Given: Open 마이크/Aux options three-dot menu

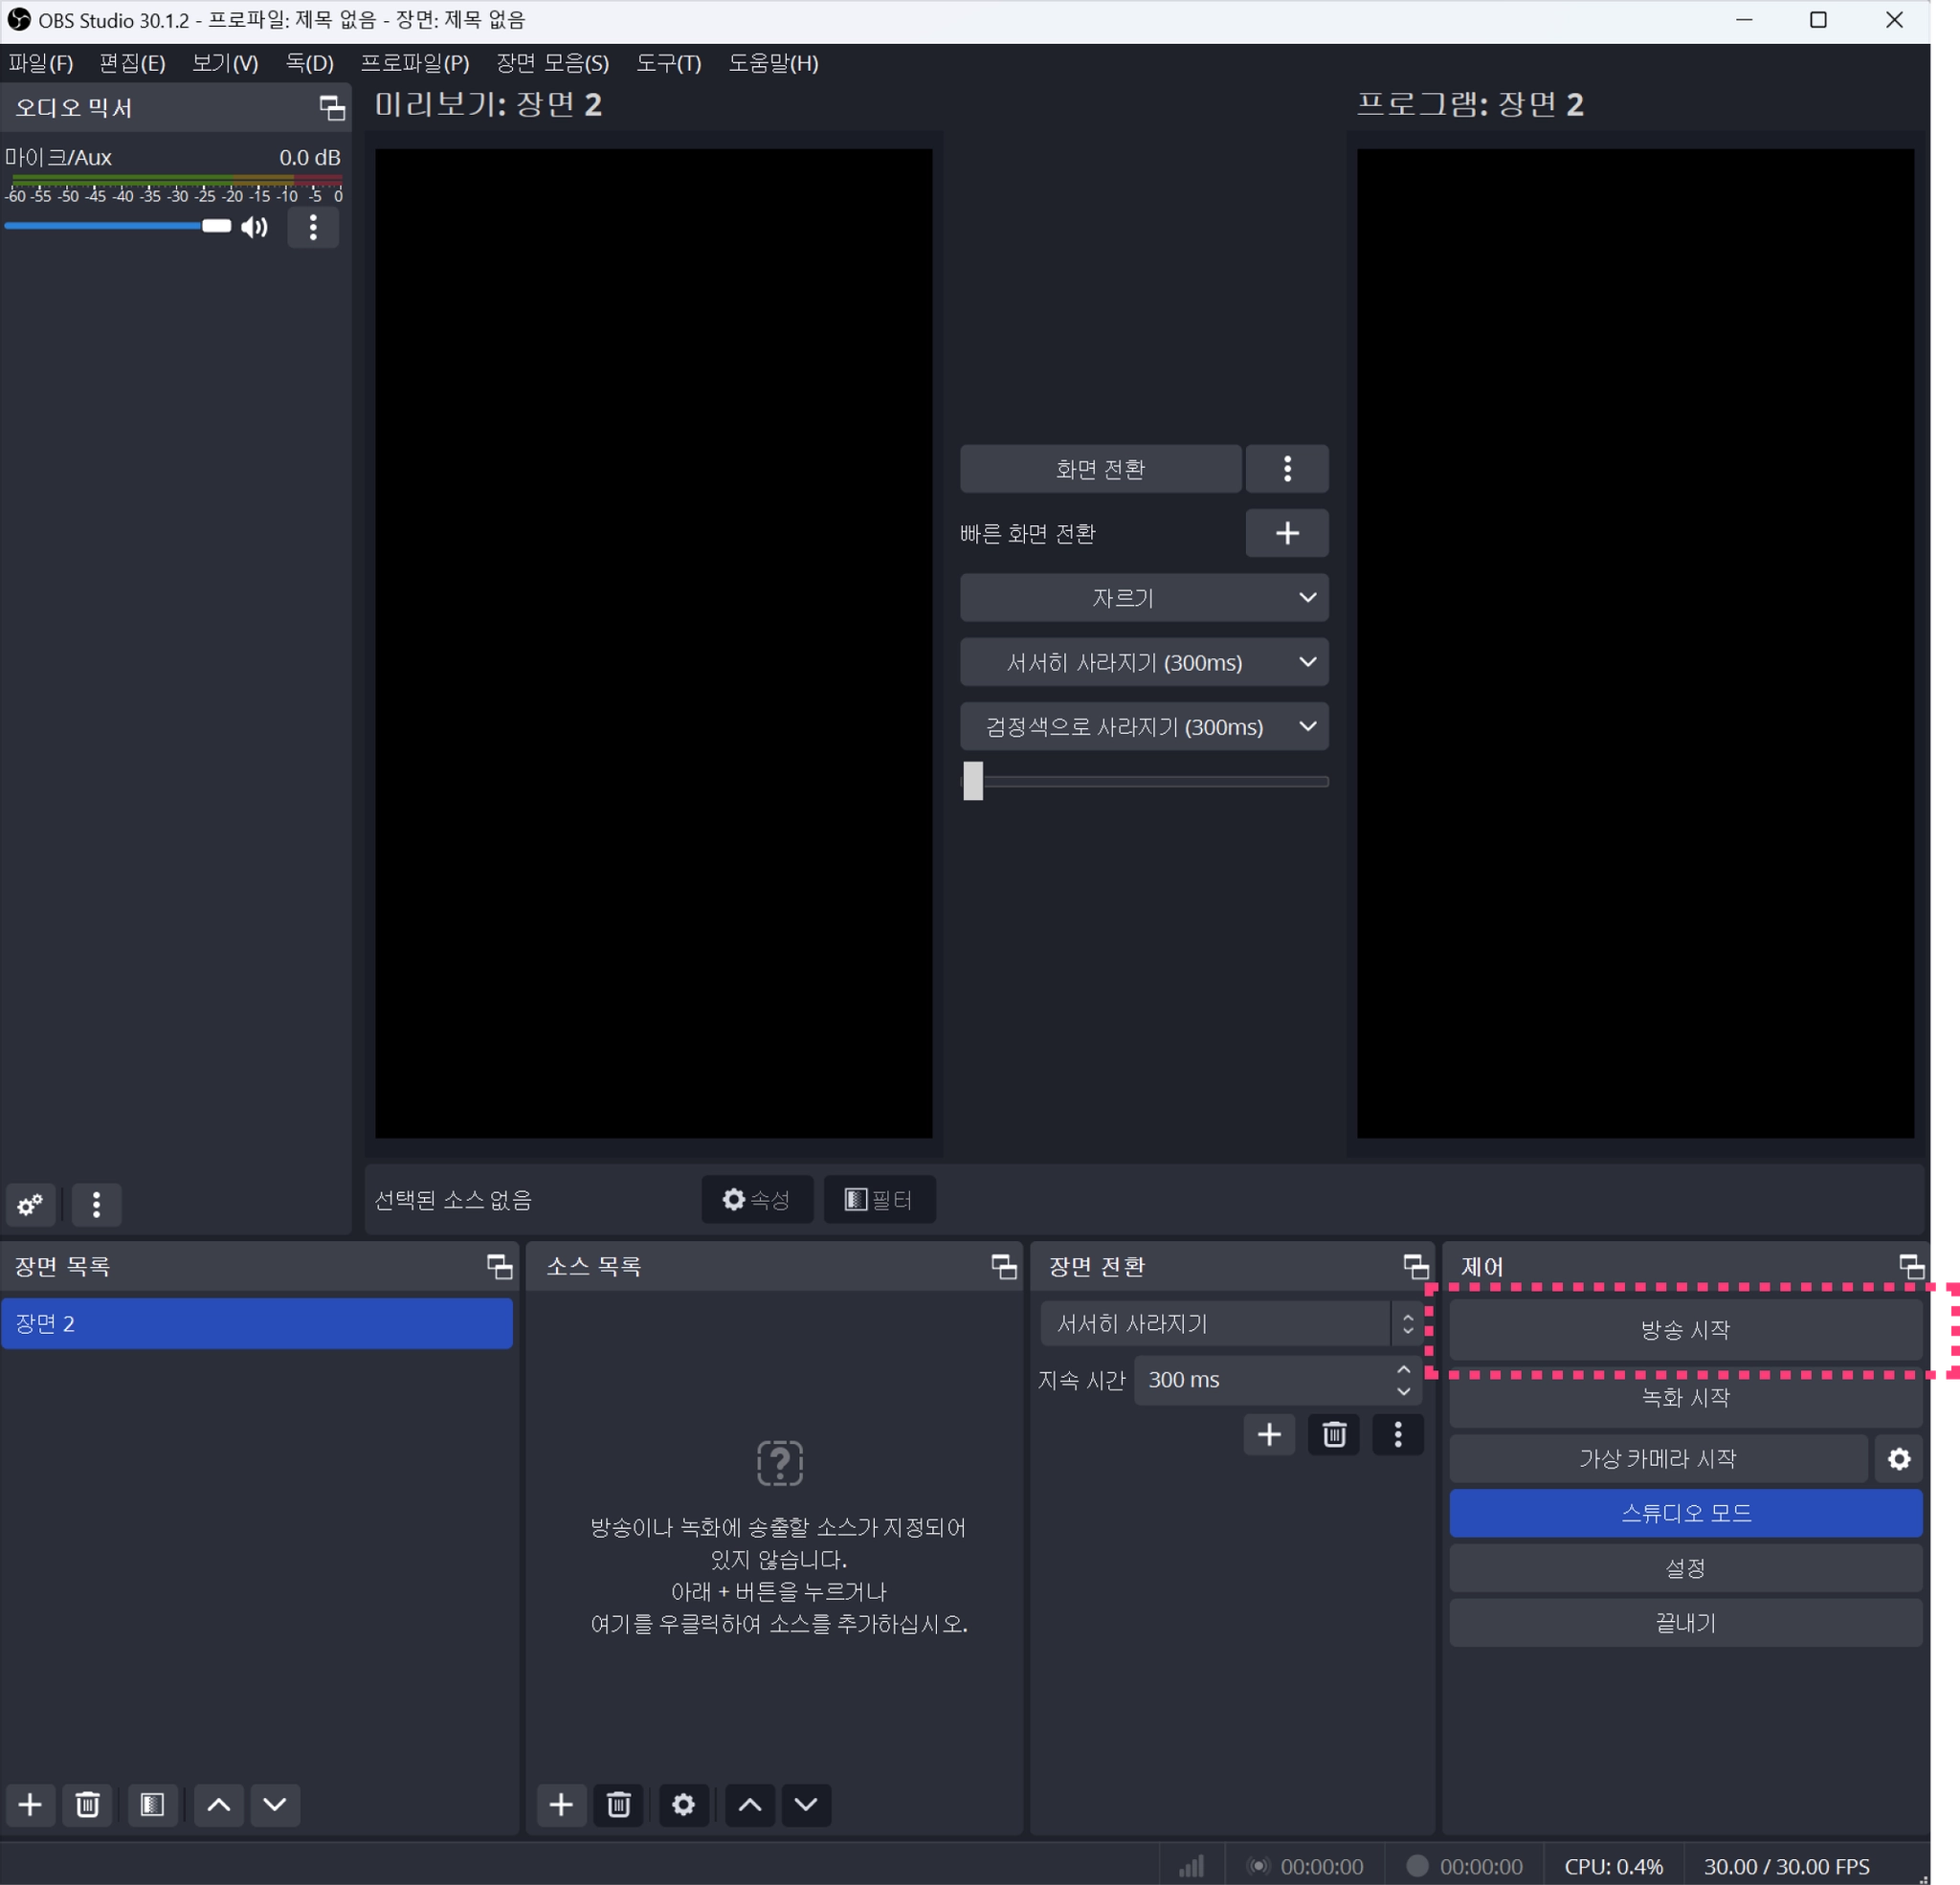Looking at the screenshot, I should pyautogui.click(x=313, y=227).
